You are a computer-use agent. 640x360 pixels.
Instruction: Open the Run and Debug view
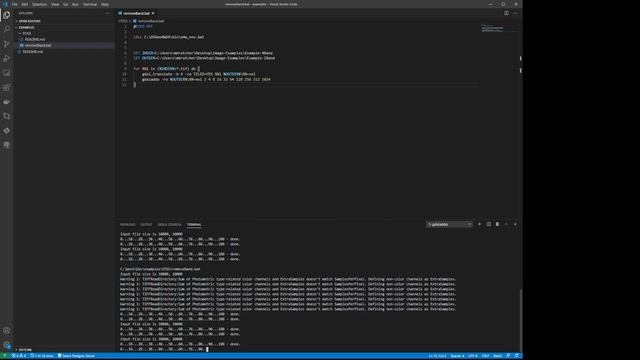[x=7, y=58]
